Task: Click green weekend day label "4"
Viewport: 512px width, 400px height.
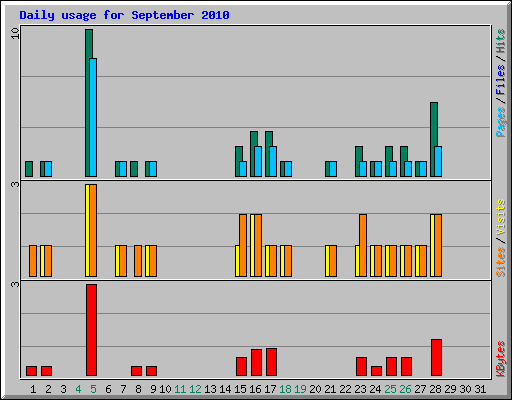Action: pos(78,389)
